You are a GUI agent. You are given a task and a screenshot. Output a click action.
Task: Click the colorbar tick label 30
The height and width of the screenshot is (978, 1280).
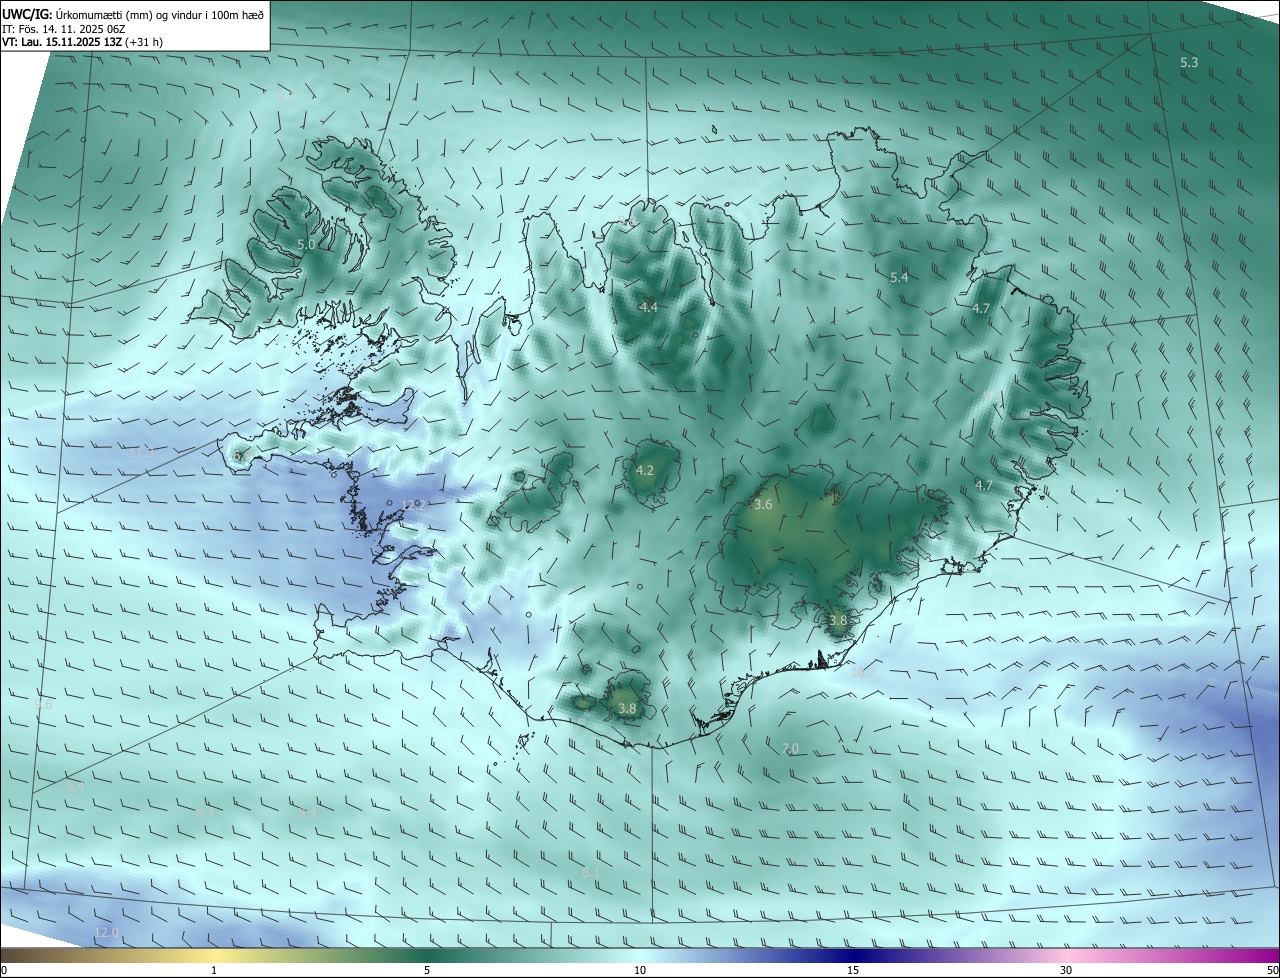tap(1066, 970)
